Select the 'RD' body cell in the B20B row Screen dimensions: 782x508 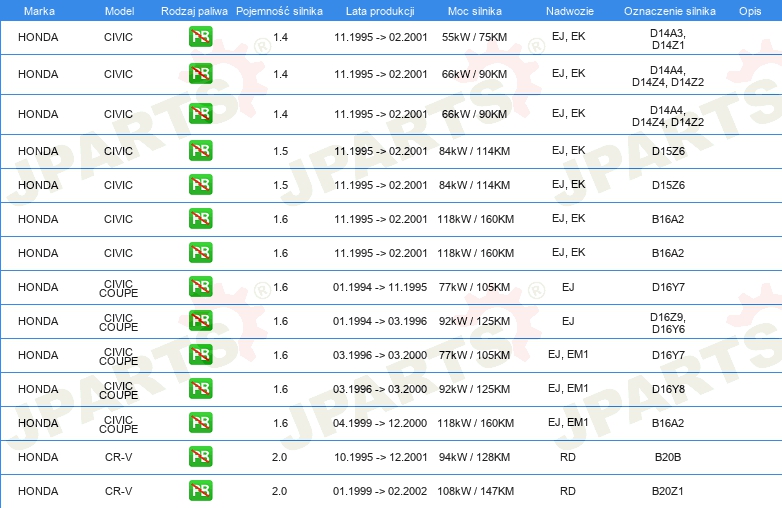tap(568, 457)
